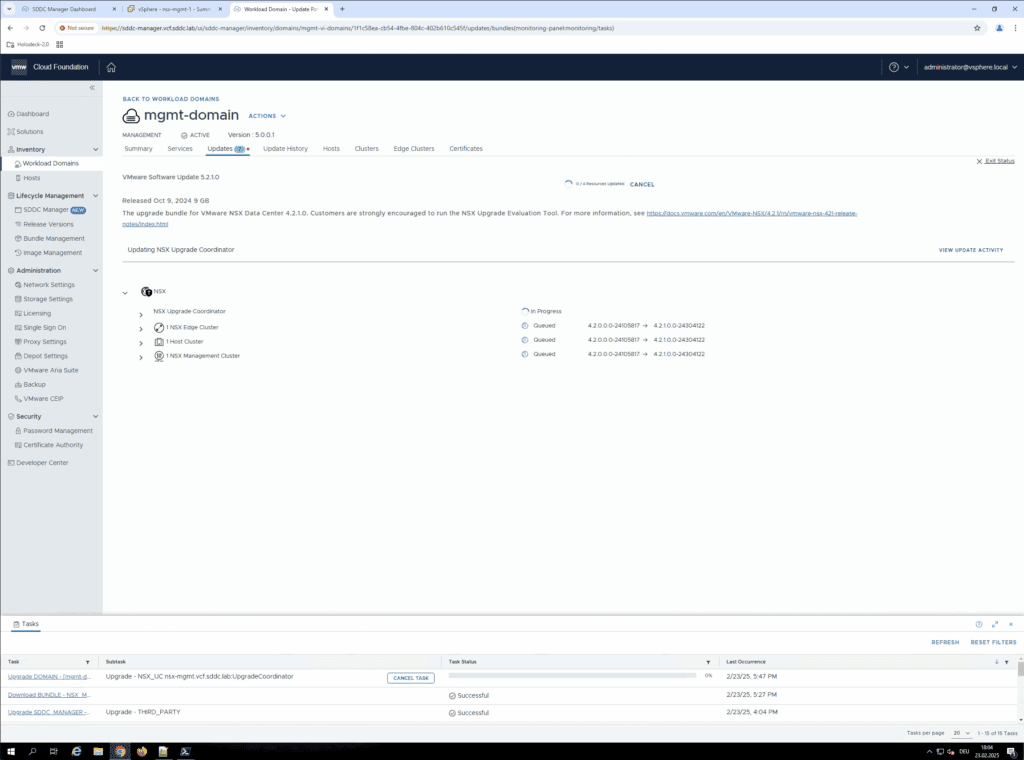Image resolution: width=1024 pixels, height=760 pixels.
Task: Click the NSX Management Cluster icon
Action: (159, 356)
